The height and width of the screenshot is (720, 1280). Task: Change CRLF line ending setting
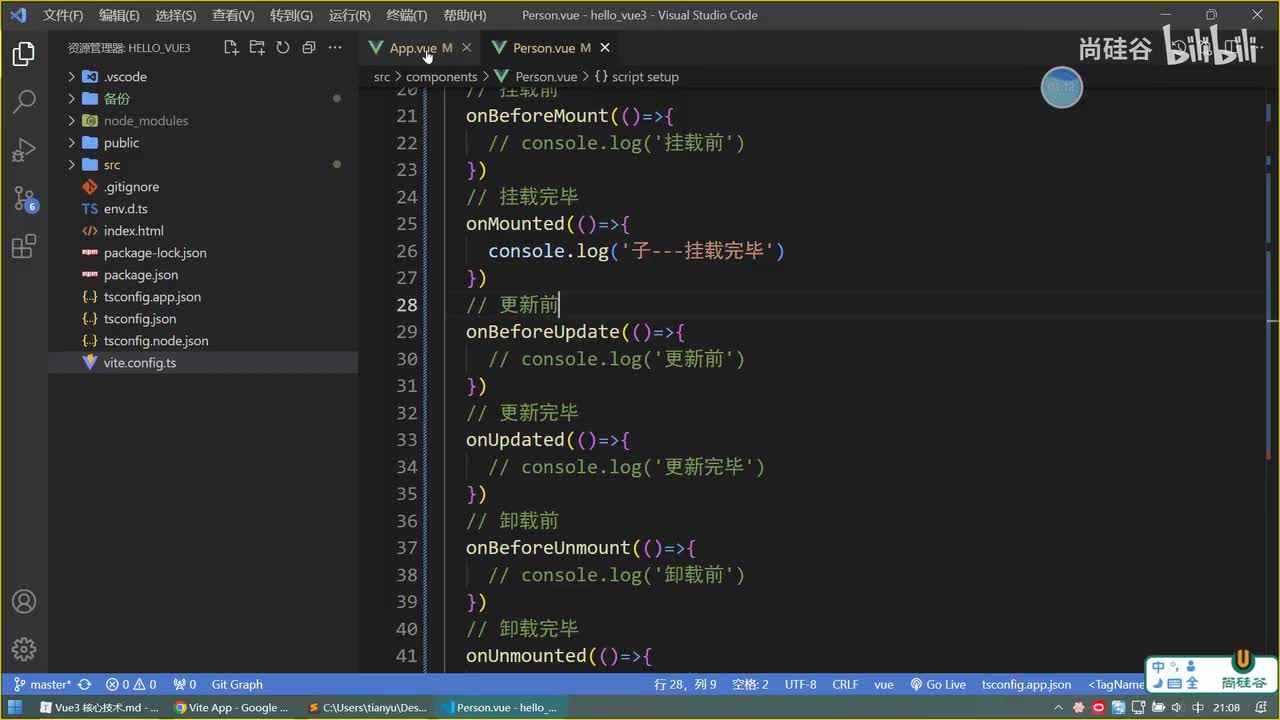click(845, 685)
